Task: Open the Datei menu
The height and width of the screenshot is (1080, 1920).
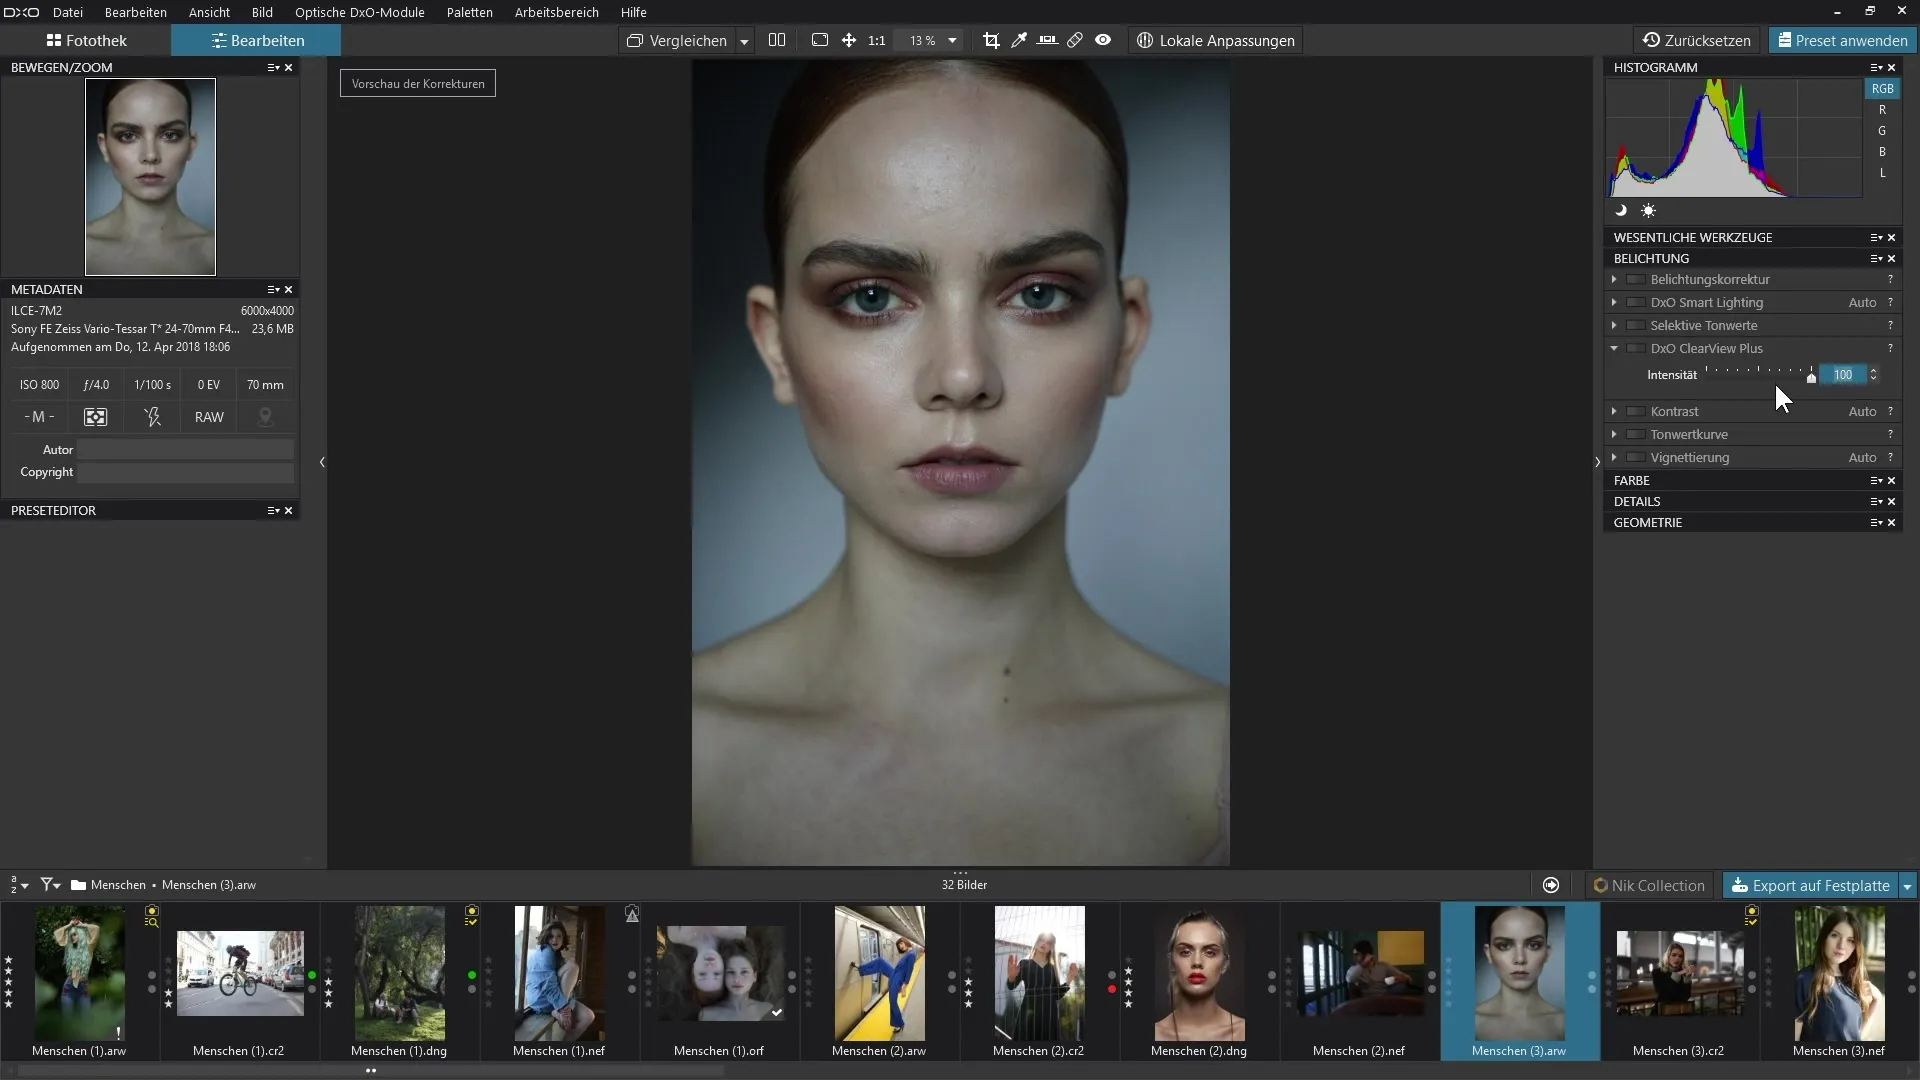Action: [x=68, y=12]
